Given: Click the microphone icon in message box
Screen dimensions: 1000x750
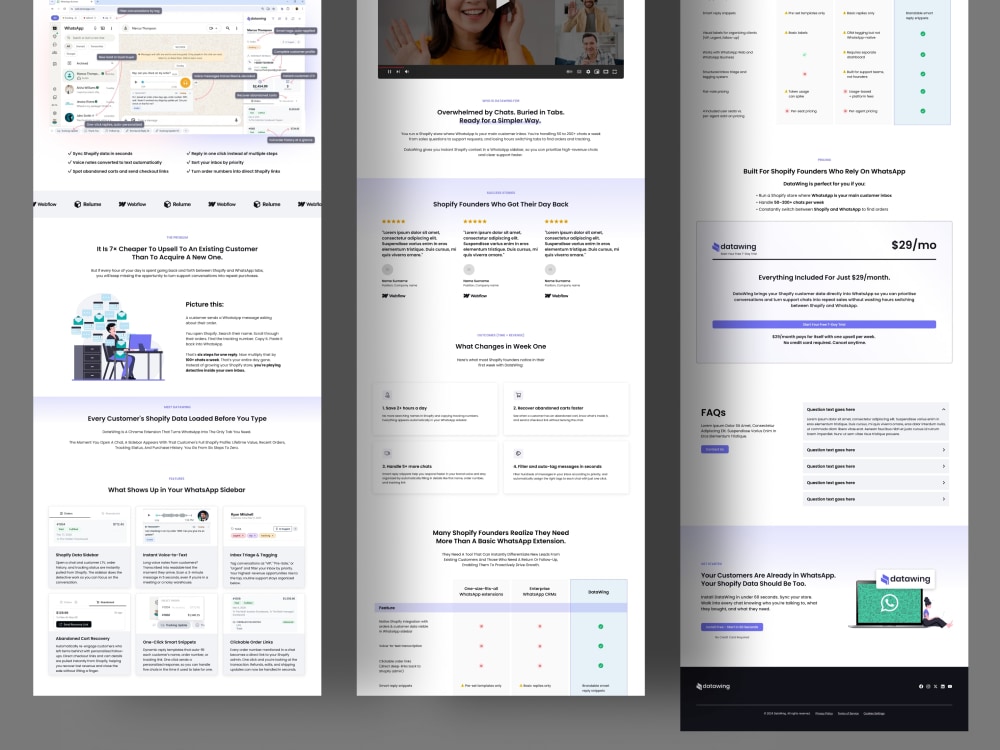Looking at the screenshot, I should [x=236, y=120].
